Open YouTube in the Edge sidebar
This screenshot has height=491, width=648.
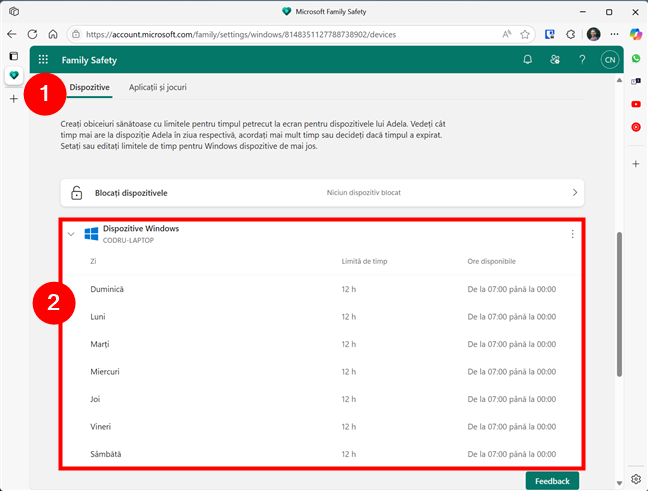[636, 104]
